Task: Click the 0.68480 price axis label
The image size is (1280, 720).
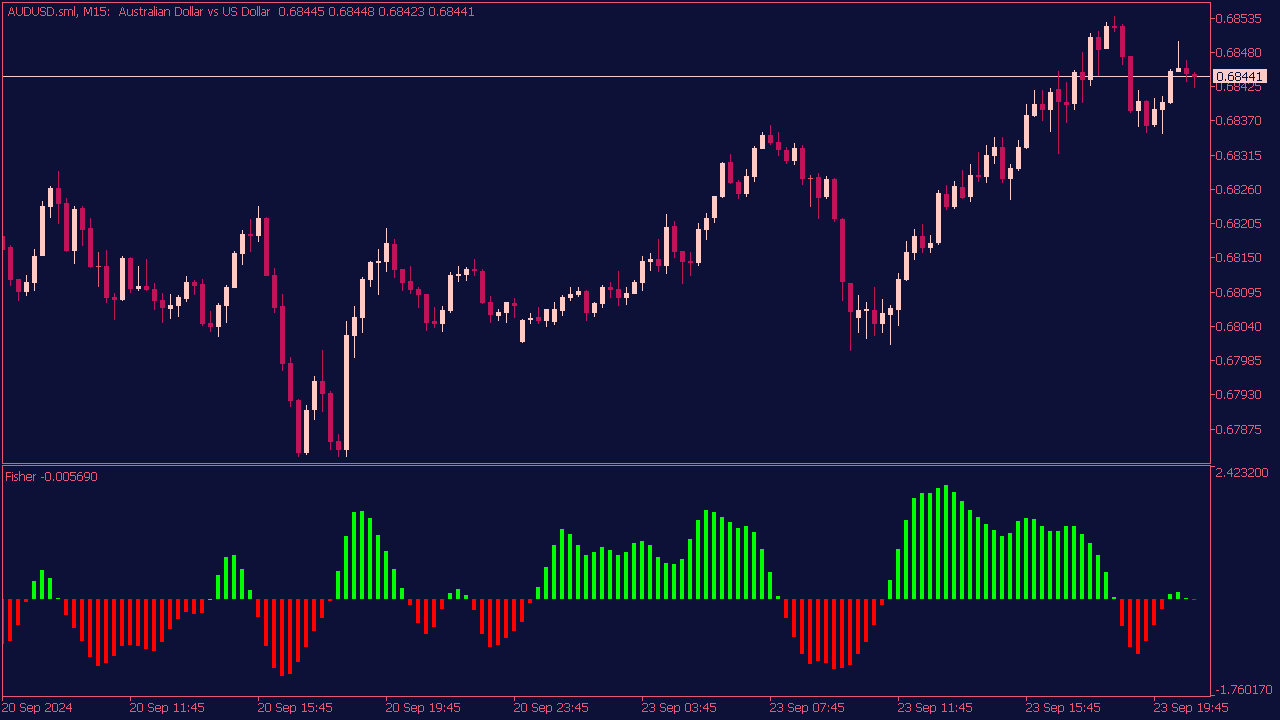Action: [1238, 52]
